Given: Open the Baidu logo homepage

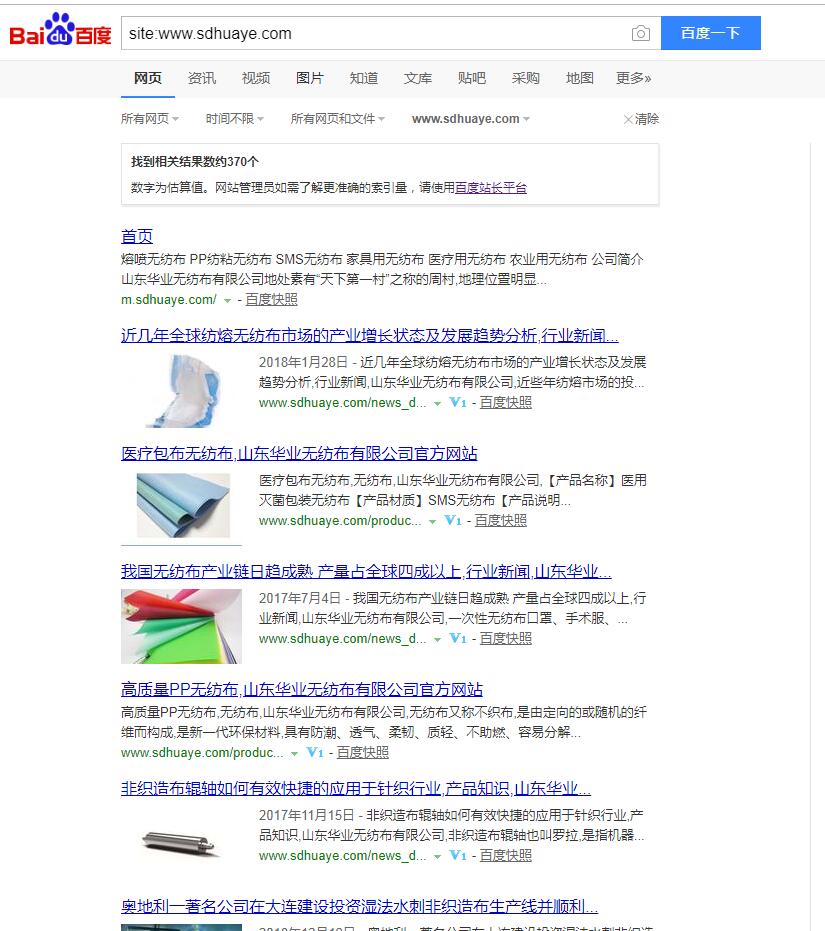Looking at the screenshot, I should pos(60,30).
